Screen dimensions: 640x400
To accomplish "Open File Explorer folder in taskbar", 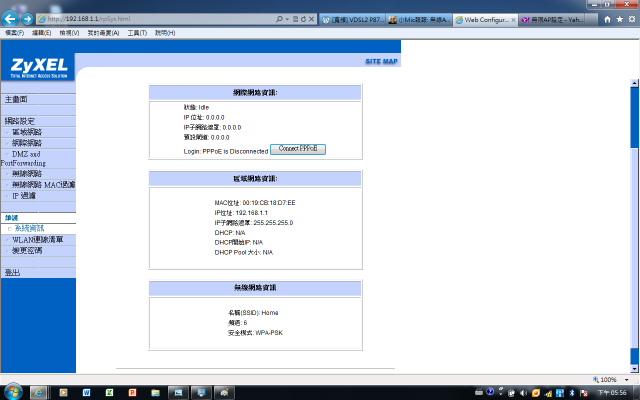I will tap(155, 393).
